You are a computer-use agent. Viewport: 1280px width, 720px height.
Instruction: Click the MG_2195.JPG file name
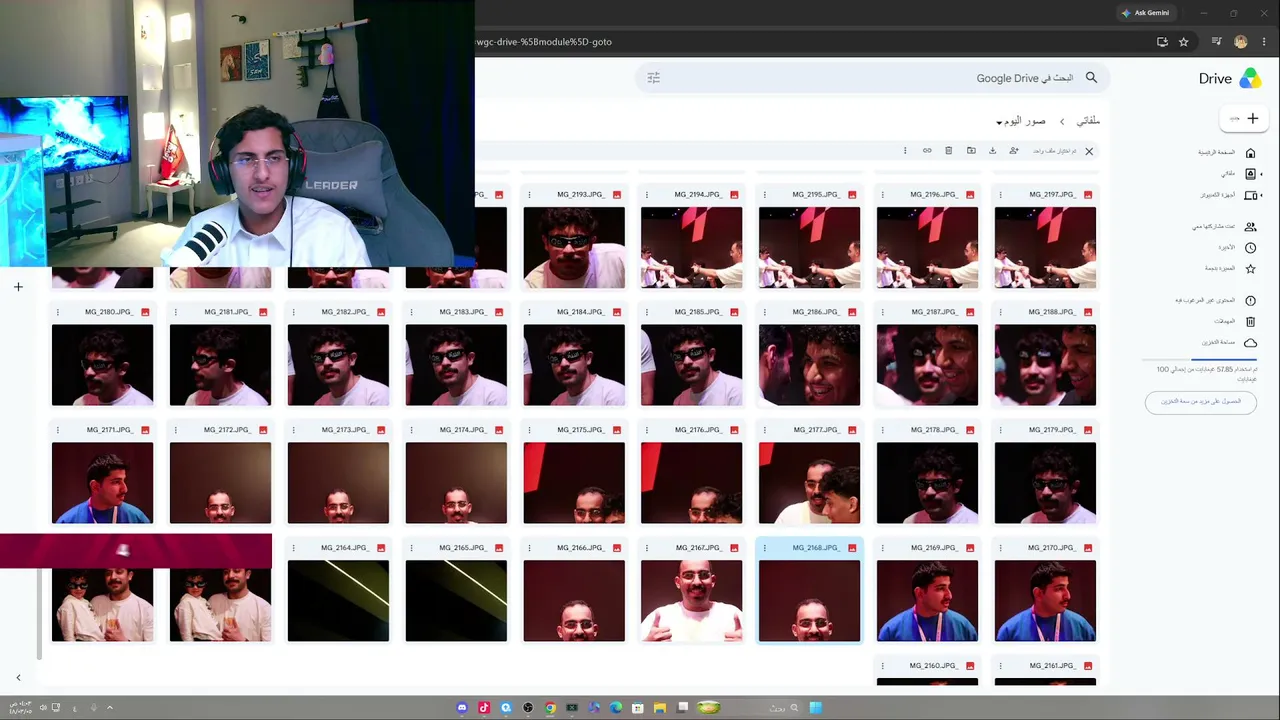[818, 195]
